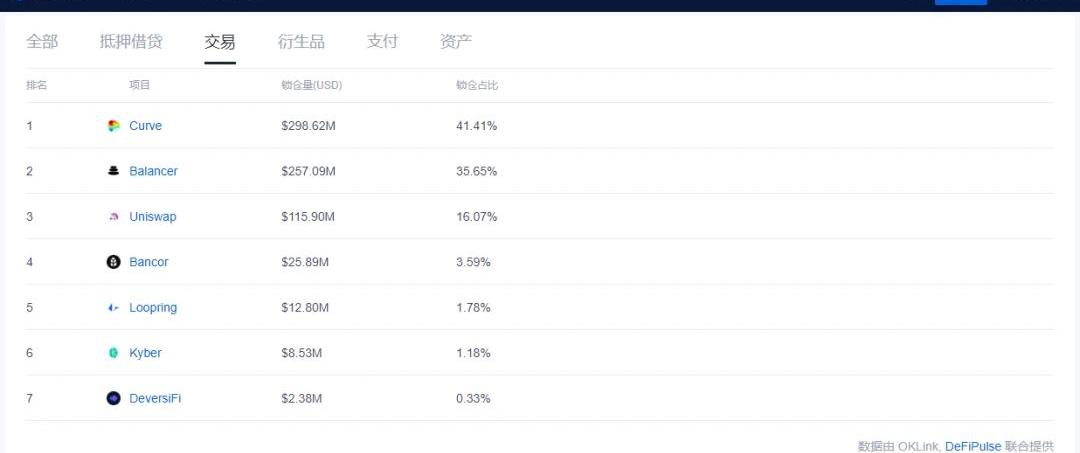The height and width of the screenshot is (453, 1080).
Task: Click the blue button at top right
Action: 960,2
